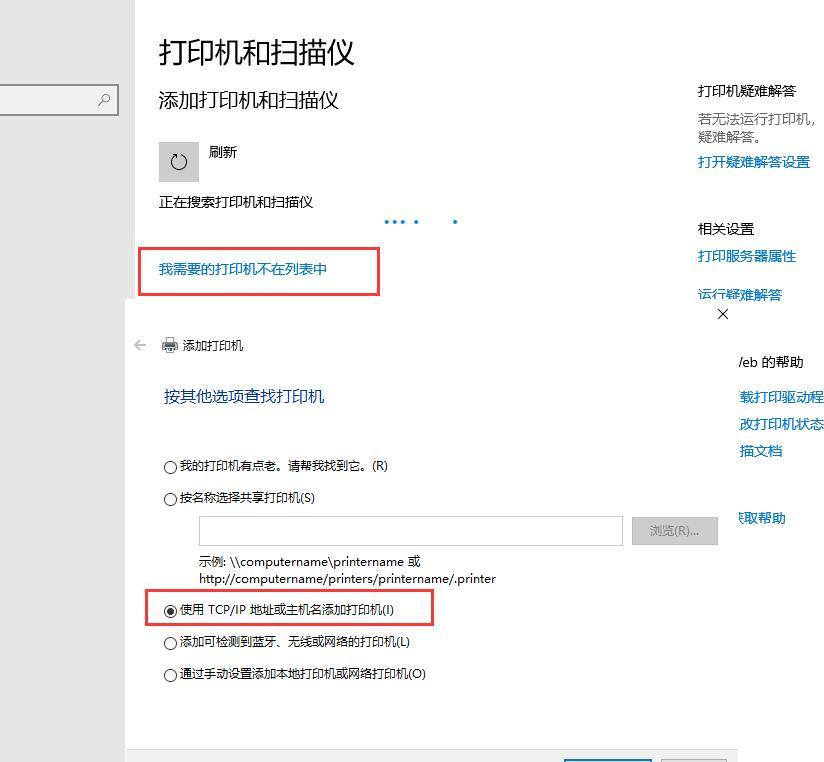Select the 按名称选择共享打印机 option
The width and height of the screenshot is (824, 762).
(169, 496)
